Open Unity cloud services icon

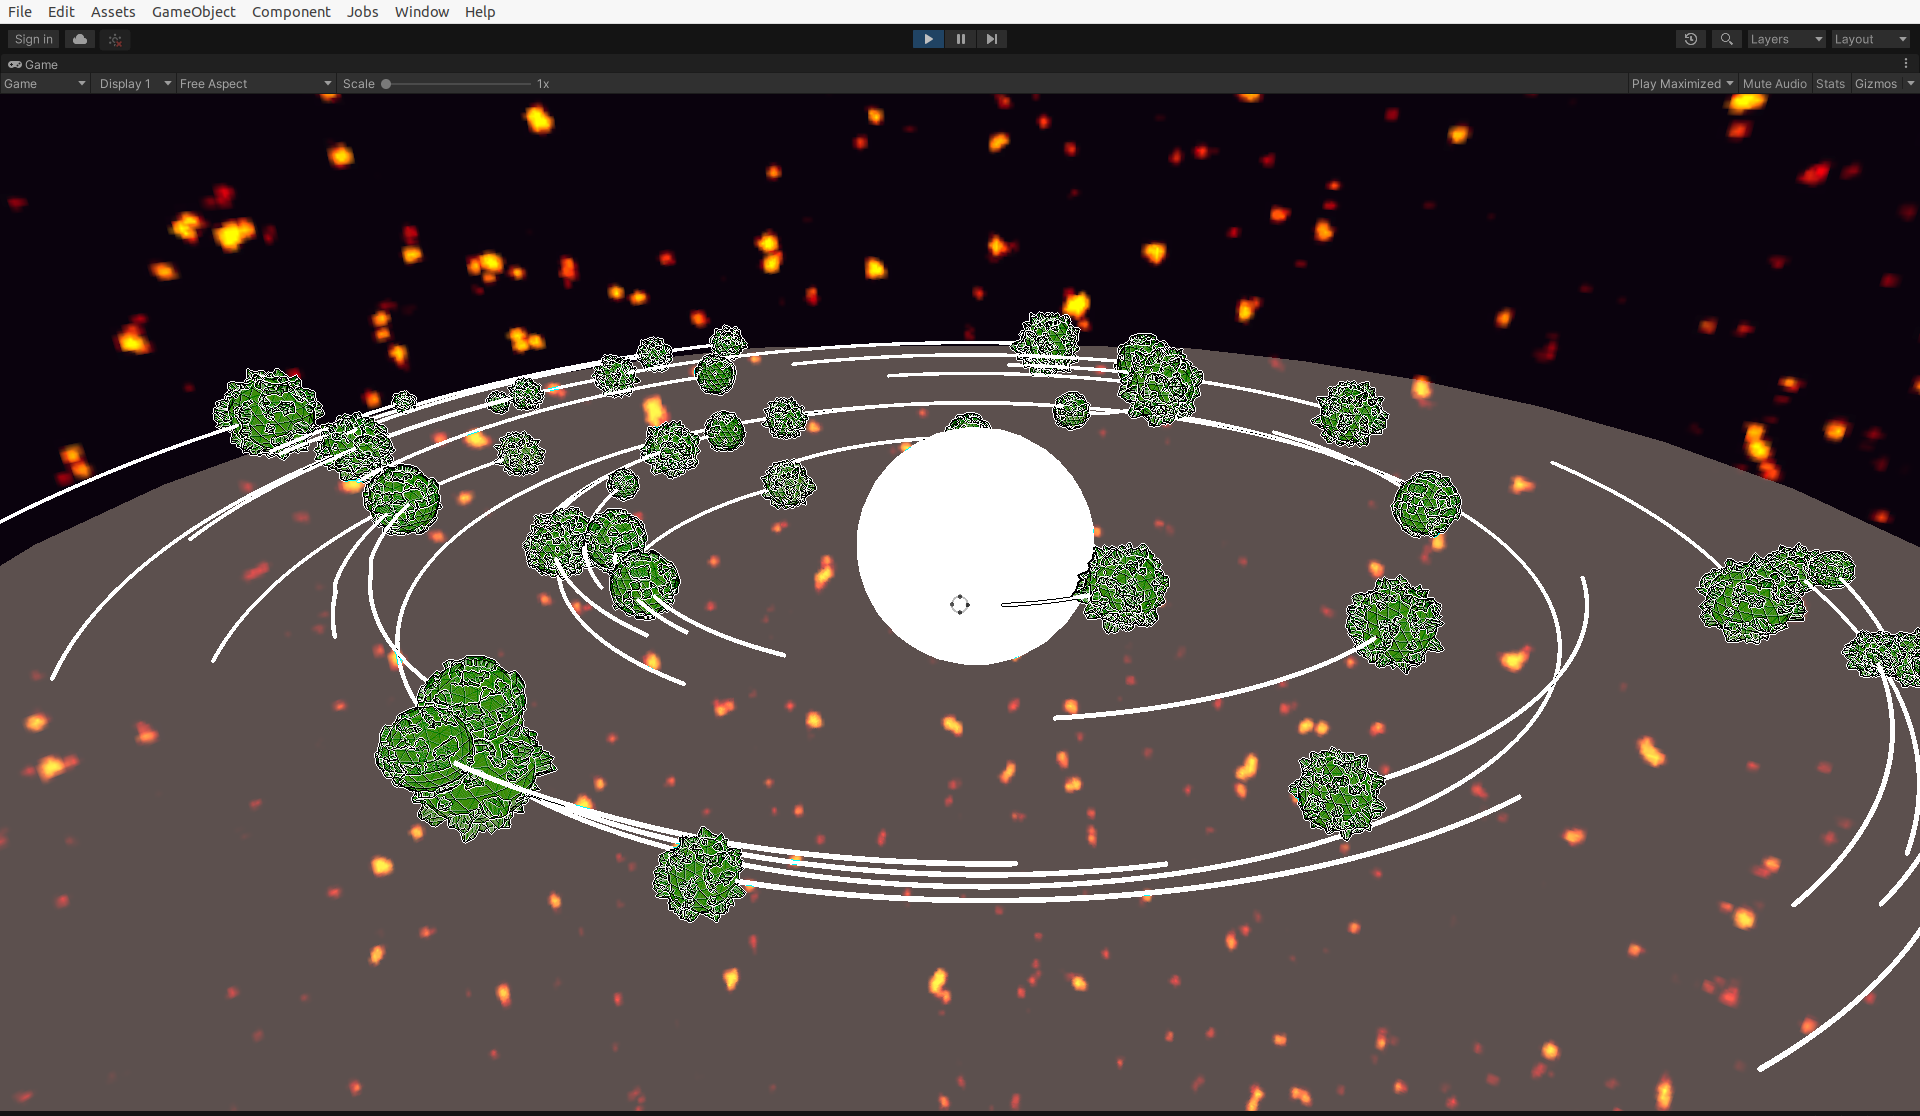pos(80,39)
